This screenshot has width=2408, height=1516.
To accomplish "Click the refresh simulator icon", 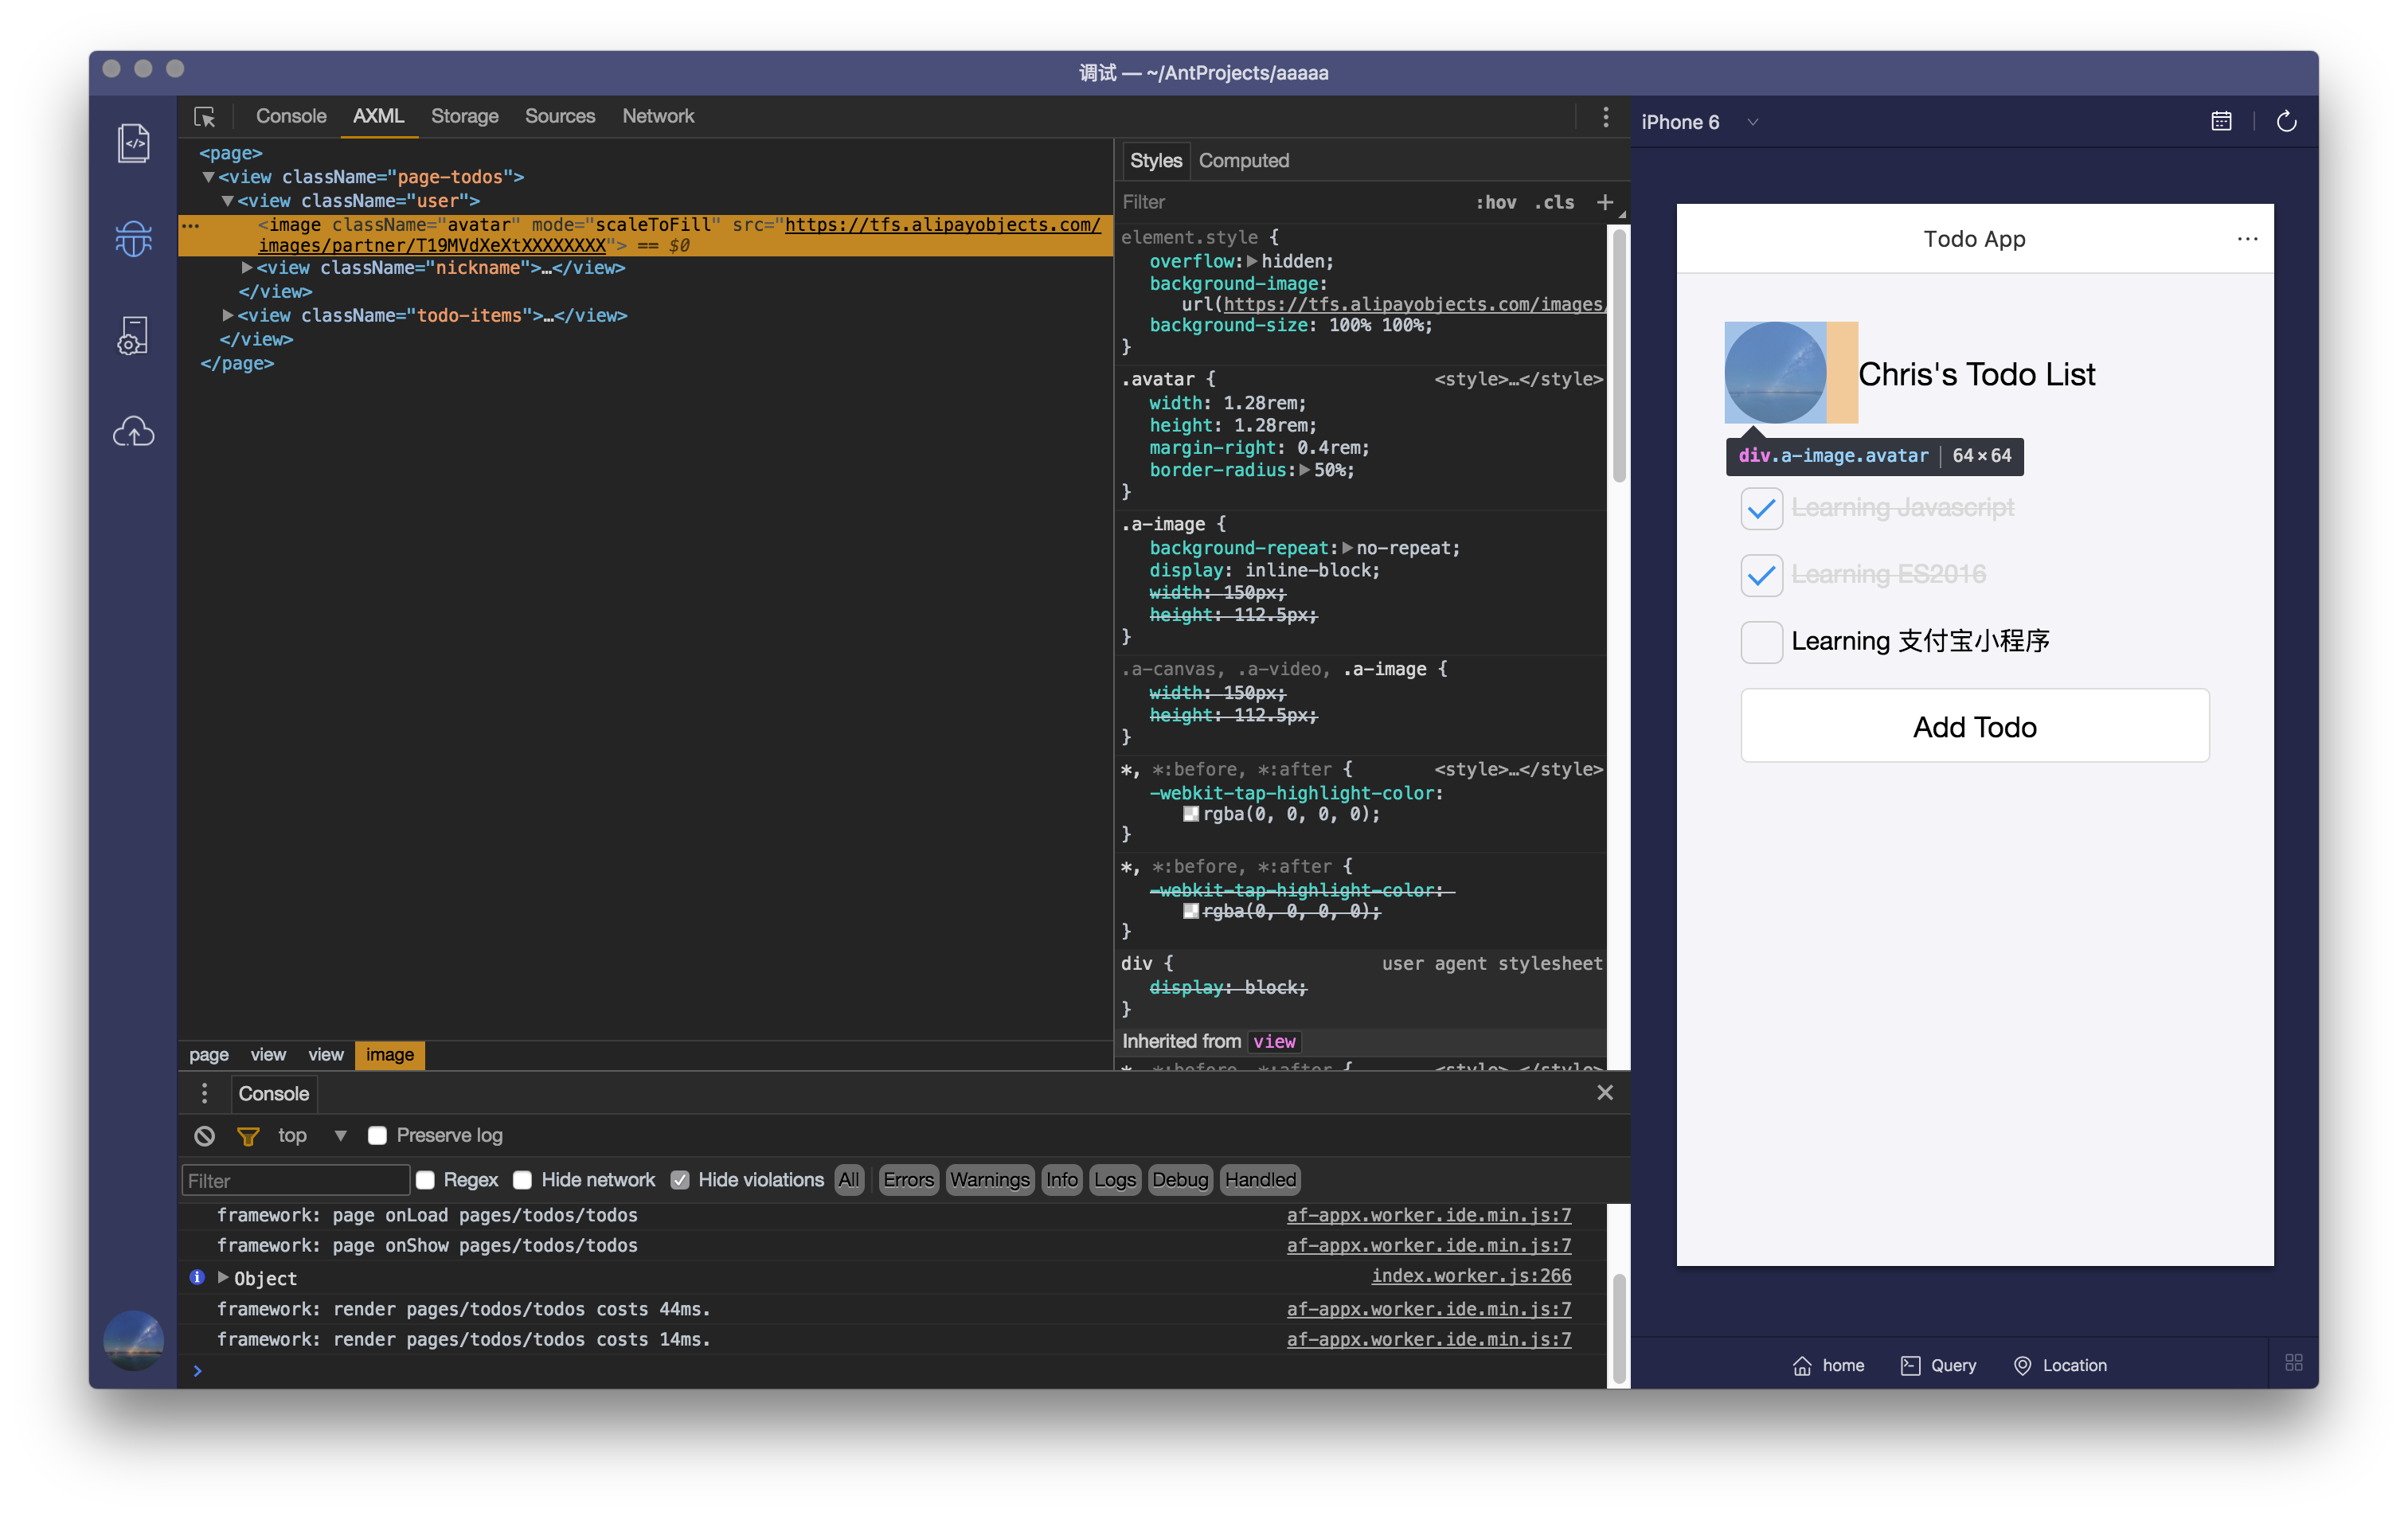I will pos(2286,122).
